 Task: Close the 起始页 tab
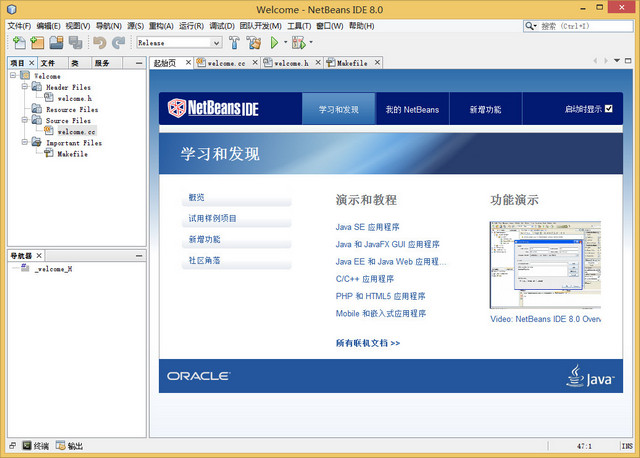(188, 62)
